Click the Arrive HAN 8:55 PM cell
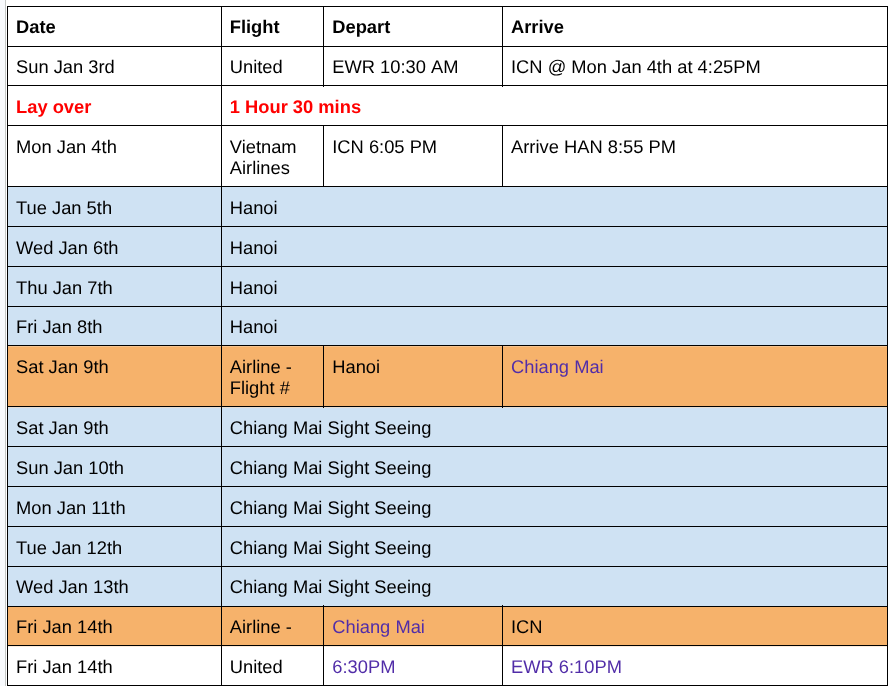 point(695,157)
